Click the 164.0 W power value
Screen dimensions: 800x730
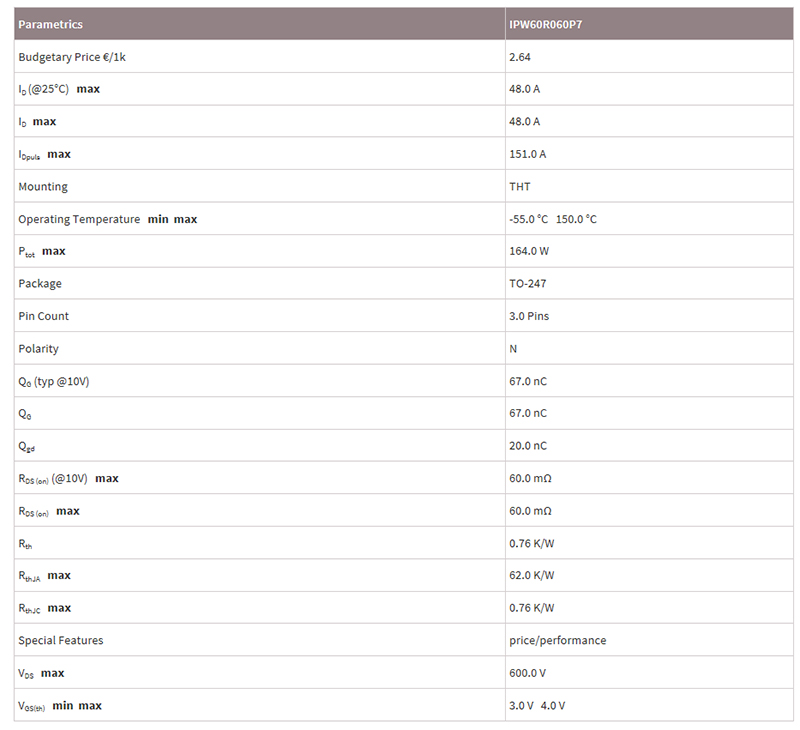click(x=529, y=251)
